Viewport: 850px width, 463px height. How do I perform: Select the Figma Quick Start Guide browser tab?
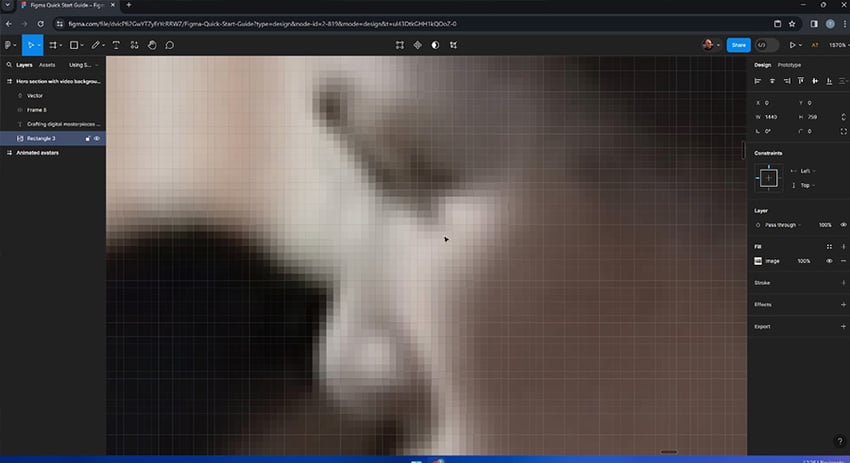pyautogui.click(x=67, y=5)
